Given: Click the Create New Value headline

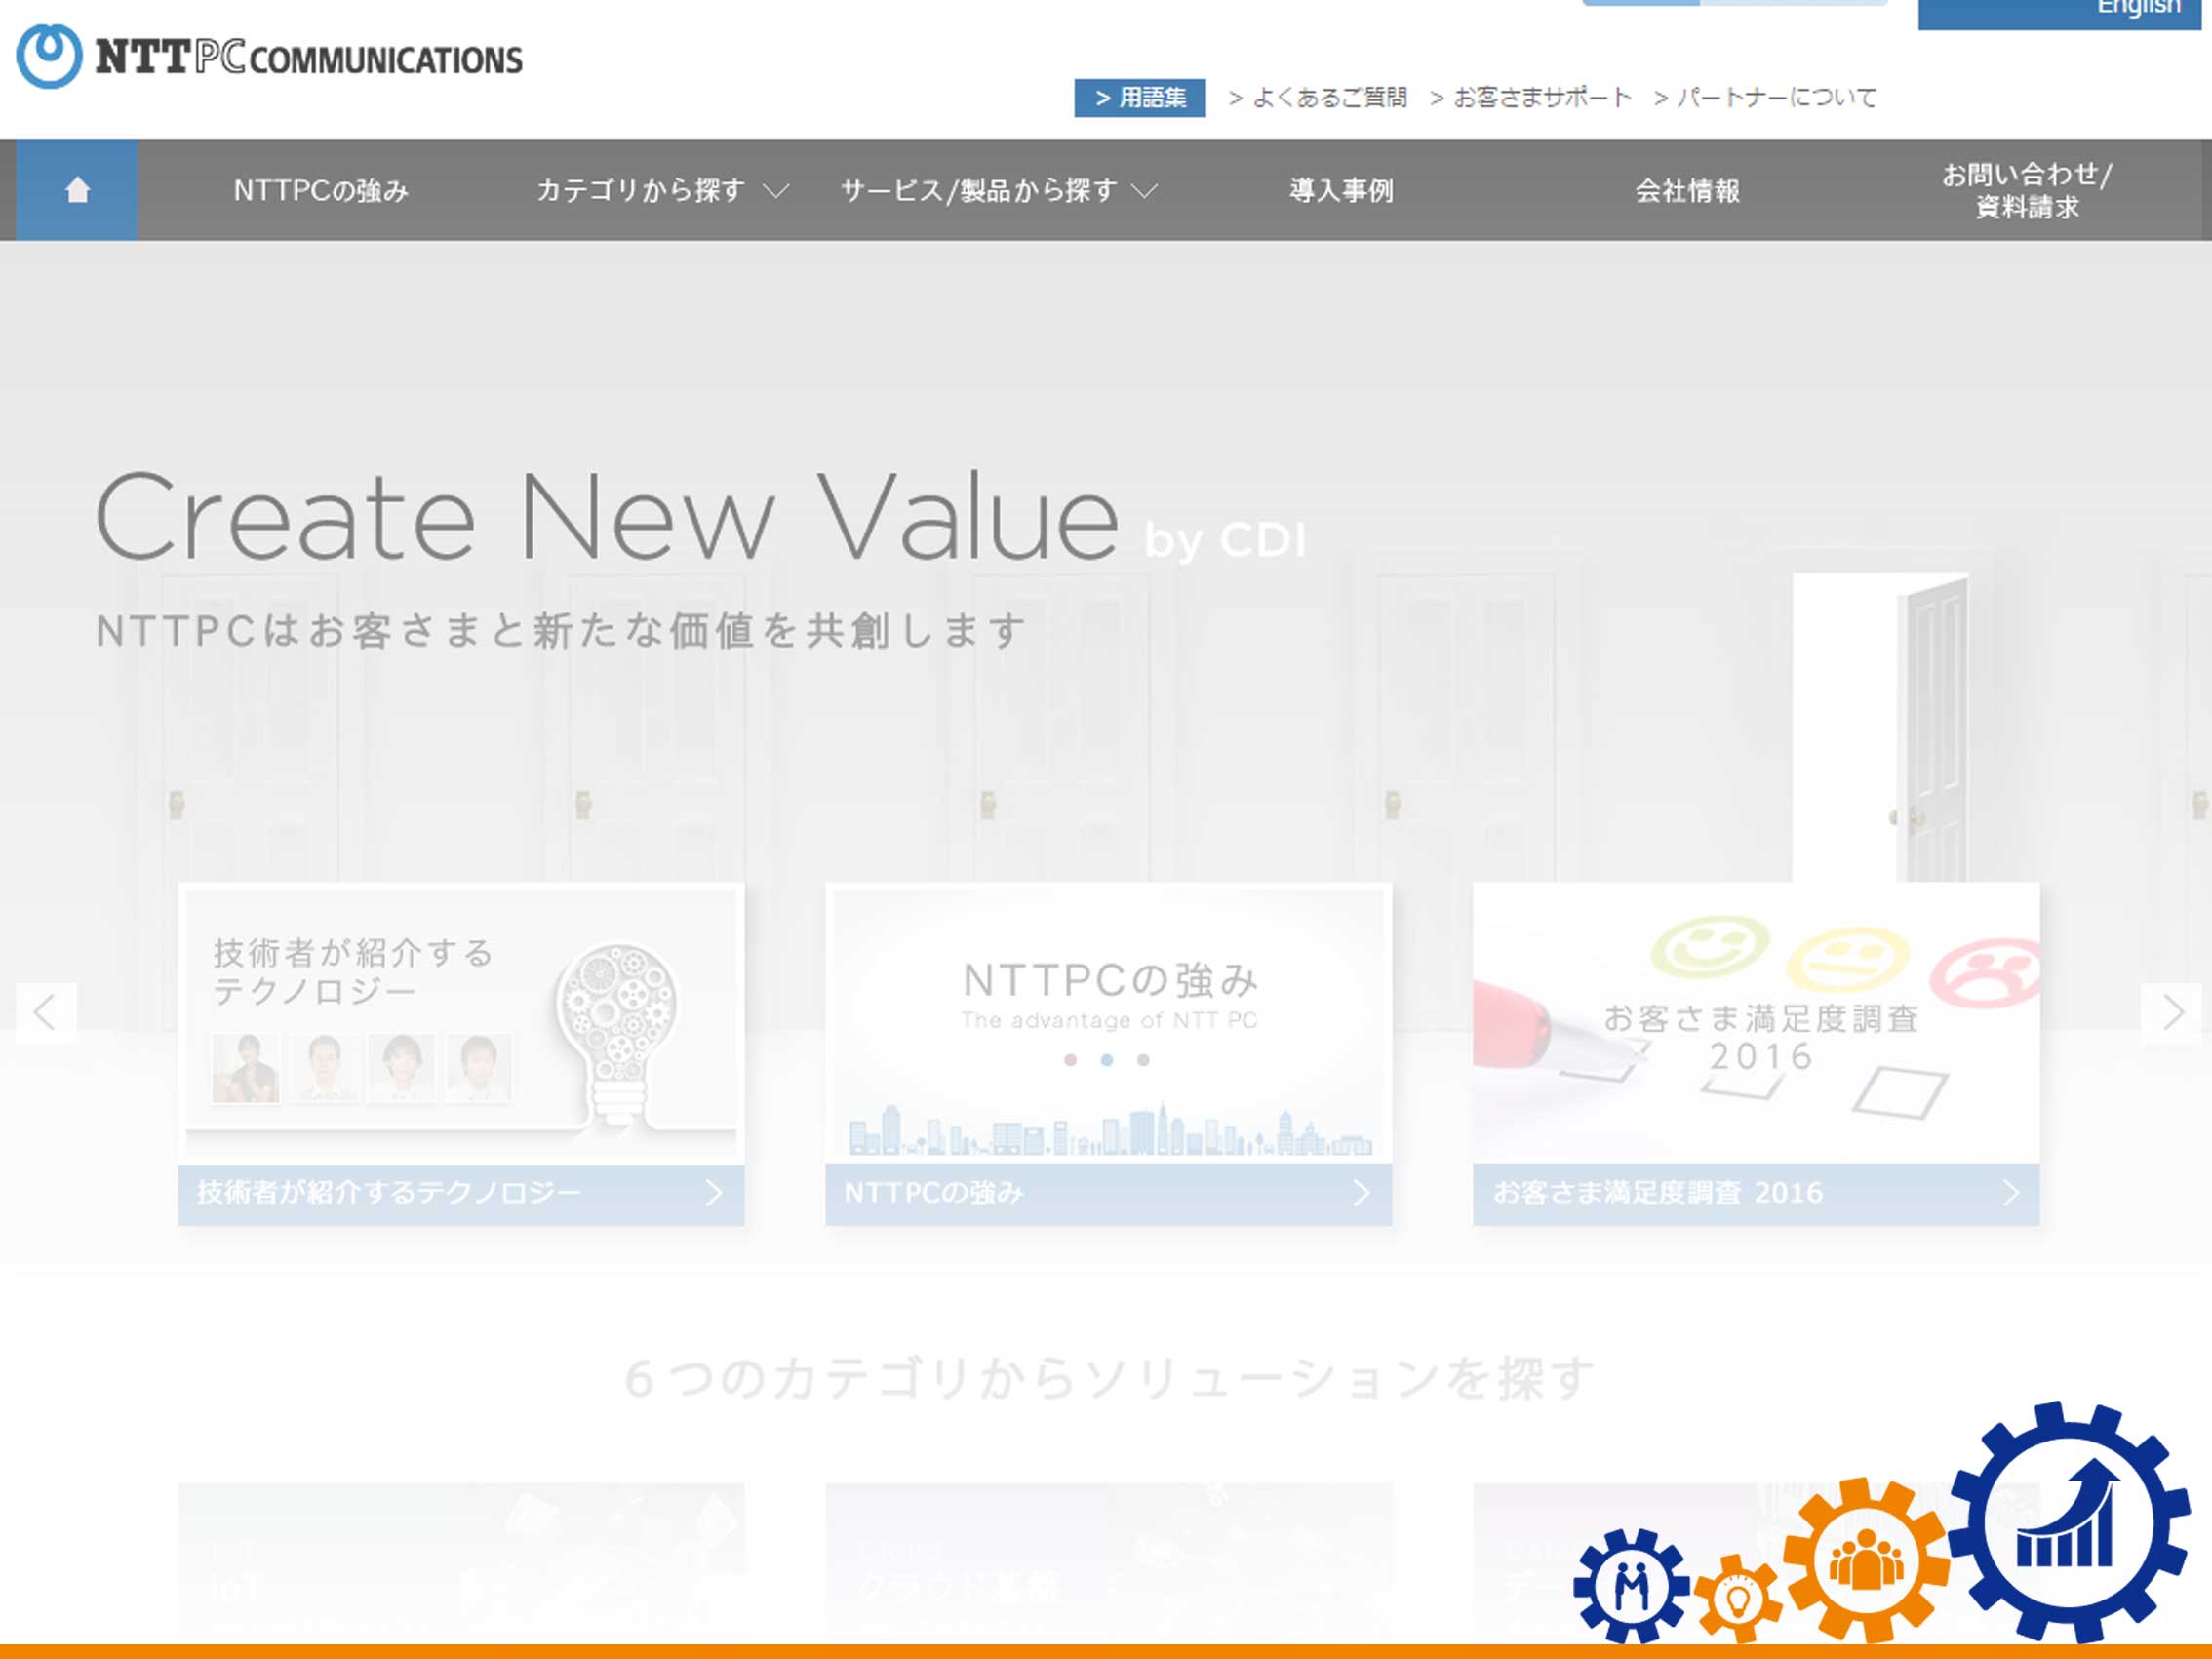Looking at the screenshot, I should tap(606, 518).
